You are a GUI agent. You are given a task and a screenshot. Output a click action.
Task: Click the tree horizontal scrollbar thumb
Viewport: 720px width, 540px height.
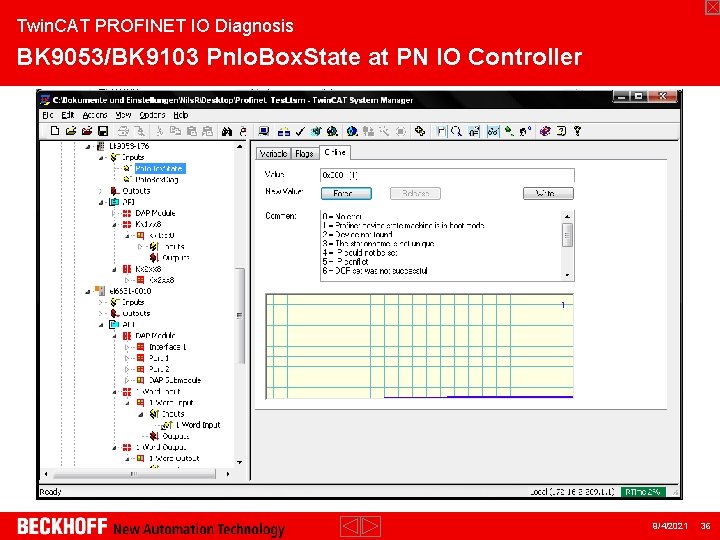(x=134, y=474)
